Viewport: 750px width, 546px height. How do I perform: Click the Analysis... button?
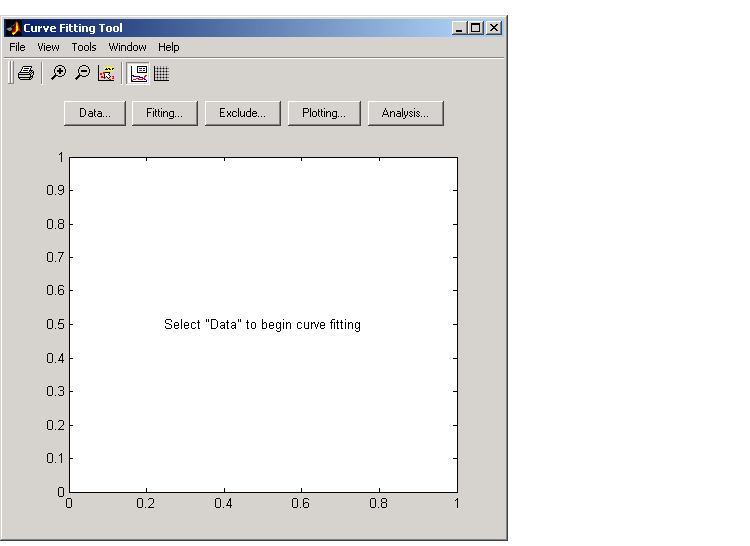coord(406,113)
